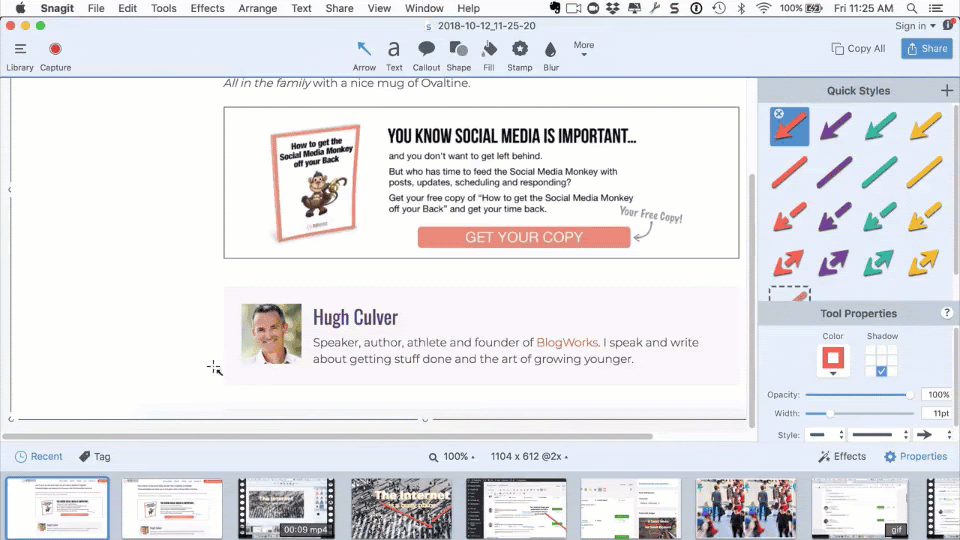Click the blue Share button
Viewport: 960px width, 540px height.
tap(926, 48)
